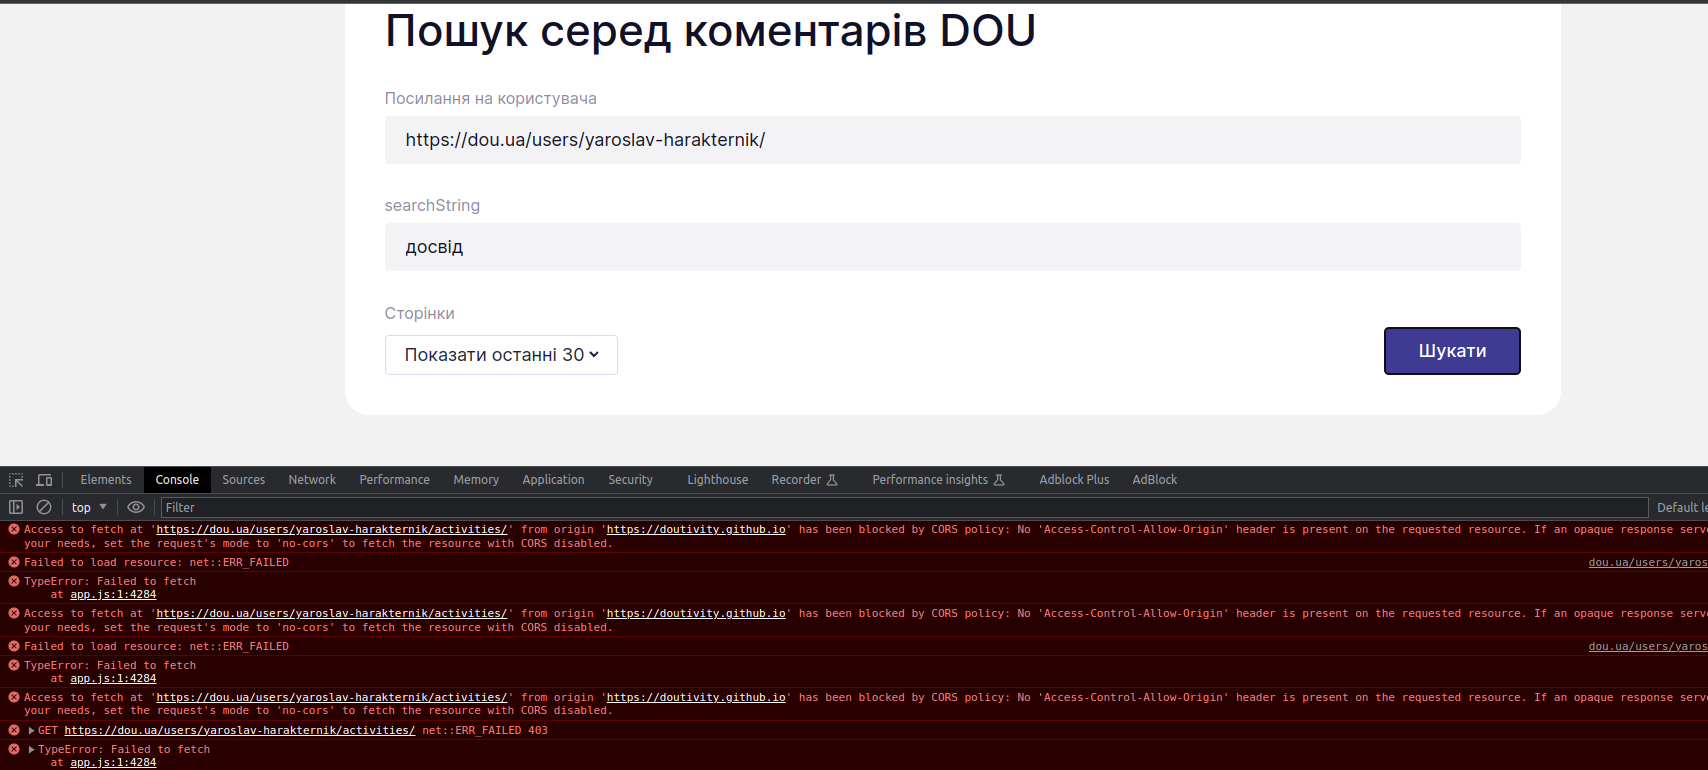Click the Пошук серед коментарів DOU heading
Screen dimensions: 1708x770
[710, 31]
